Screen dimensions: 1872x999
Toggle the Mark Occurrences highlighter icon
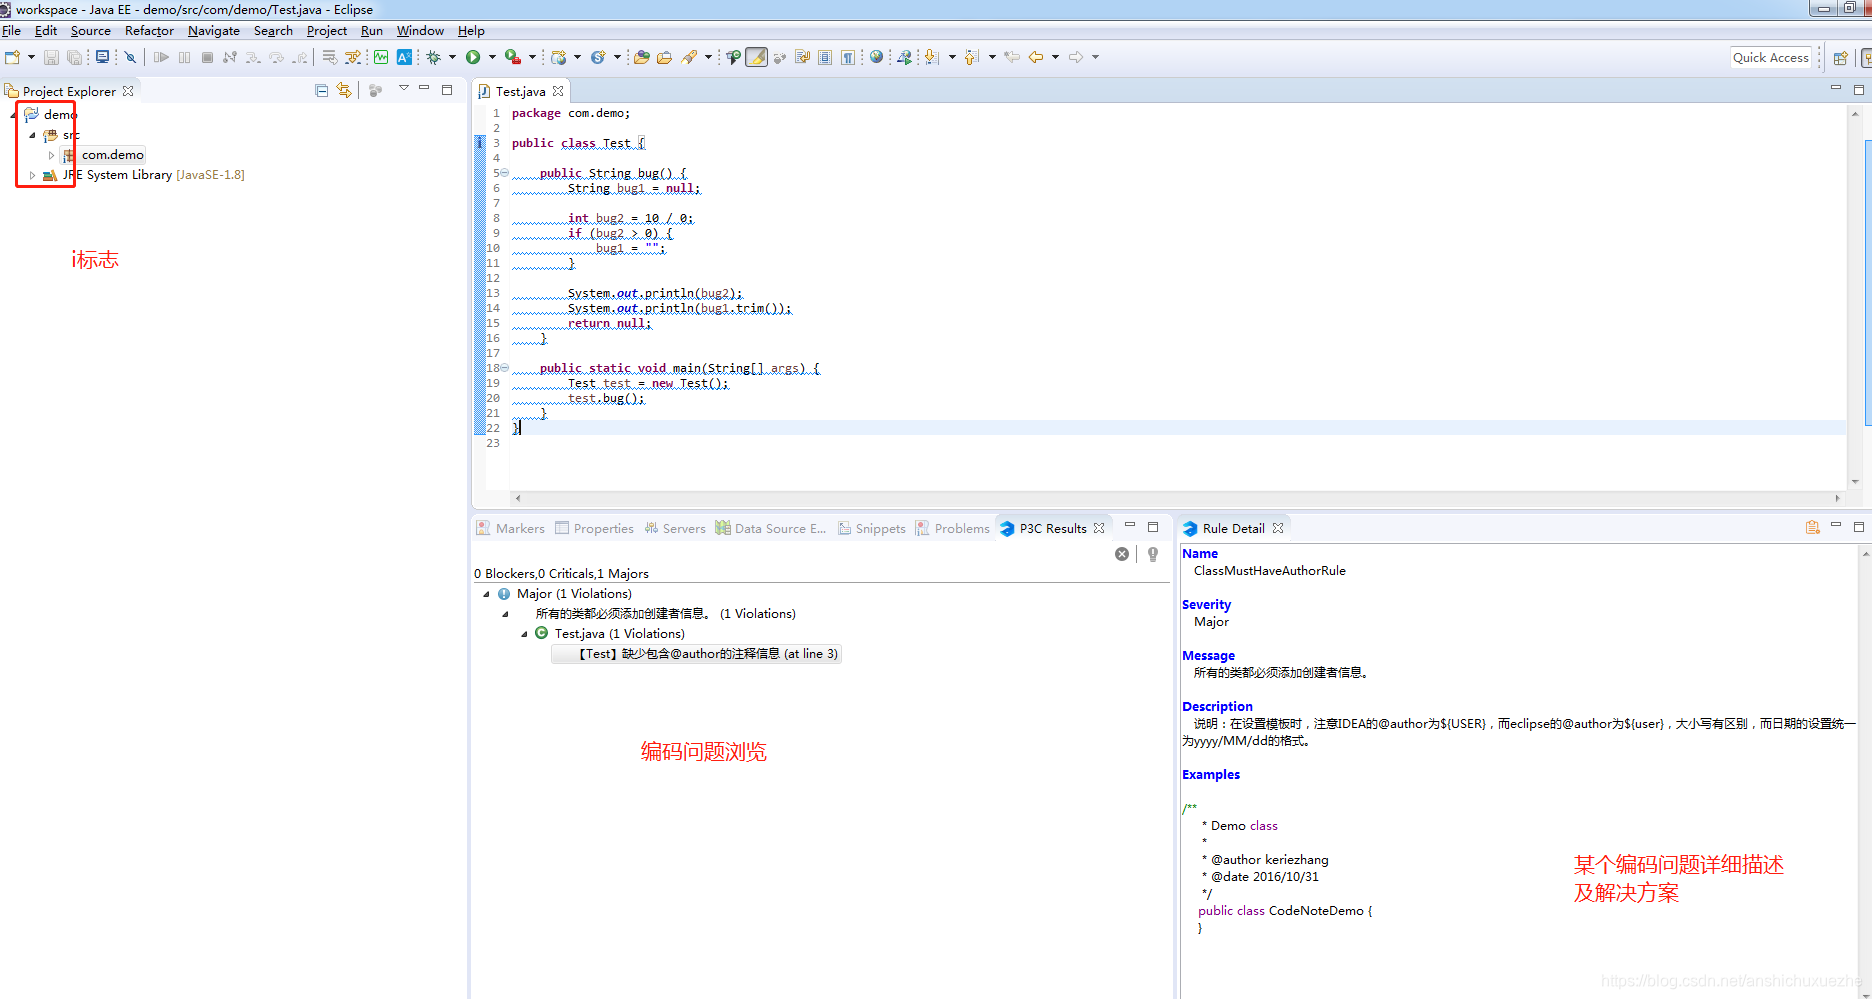[755, 57]
